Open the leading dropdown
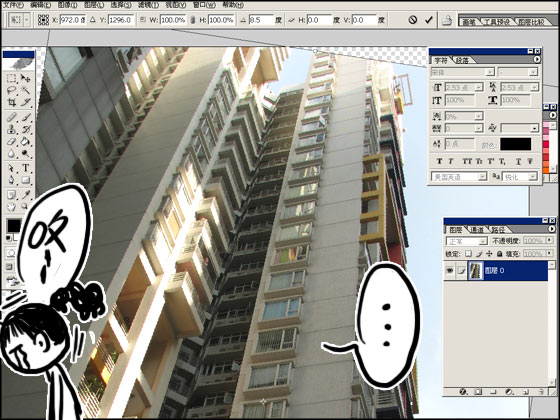 pyautogui.click(x=535, y=87)
